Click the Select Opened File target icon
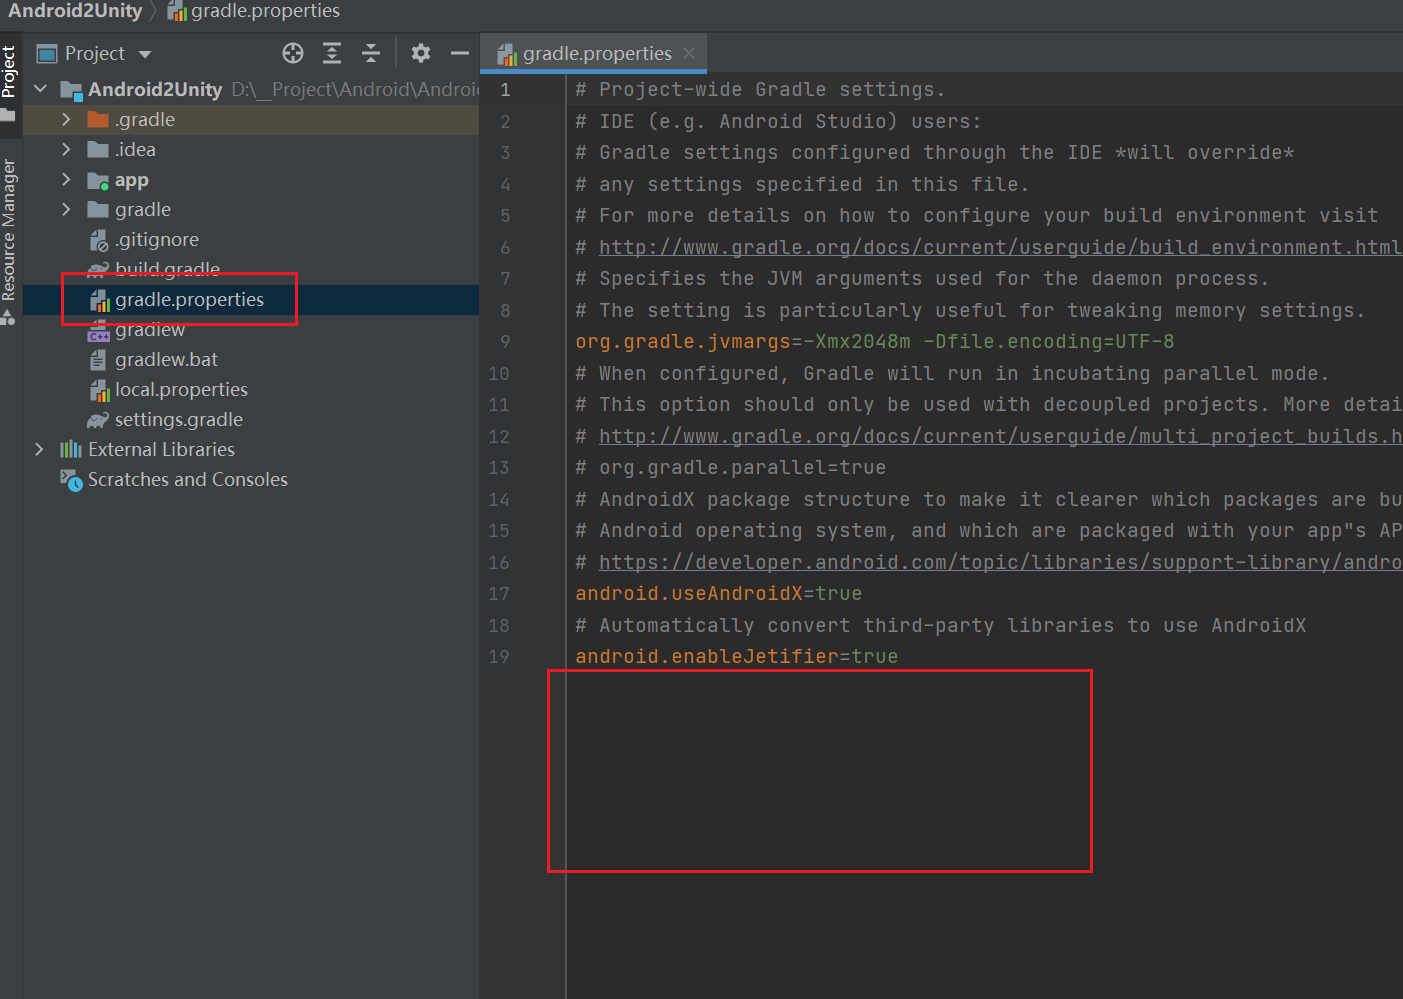The width and height of the screenshot is (1403, 999). (x=293, y=53)
